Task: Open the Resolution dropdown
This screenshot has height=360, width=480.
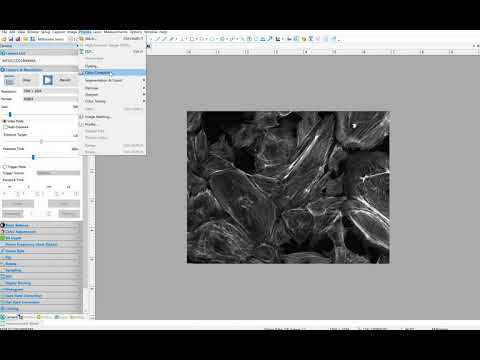Action: 50,91
